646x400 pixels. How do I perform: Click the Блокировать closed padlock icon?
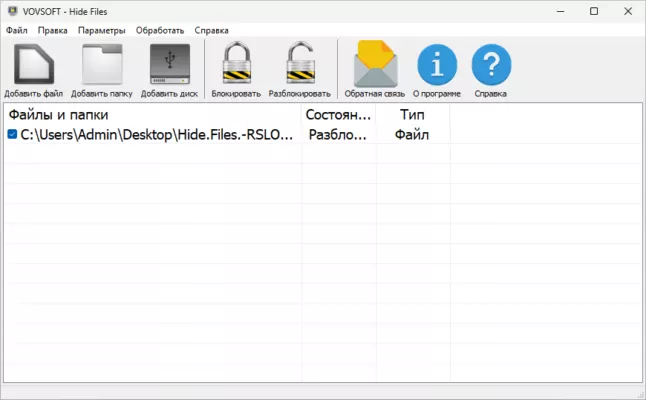(x=236, y=63)
